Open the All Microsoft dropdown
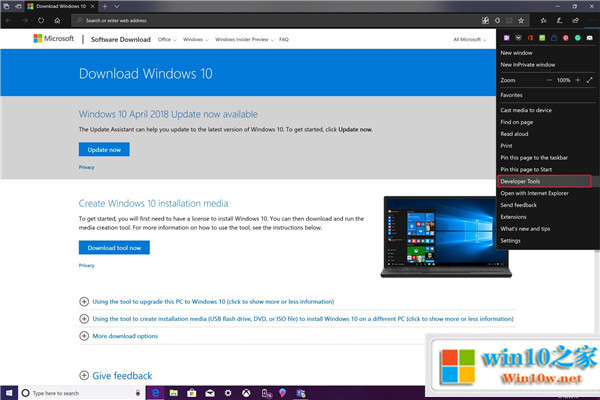Image resolution: width=600 pixels, height=400 pixels. coord(470,39)
